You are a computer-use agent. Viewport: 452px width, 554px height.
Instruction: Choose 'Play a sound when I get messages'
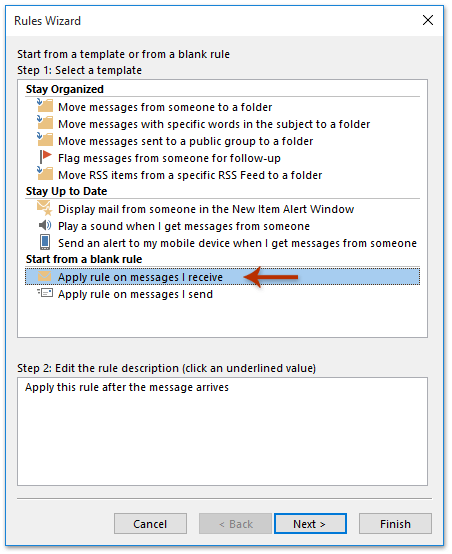point(184,226)
